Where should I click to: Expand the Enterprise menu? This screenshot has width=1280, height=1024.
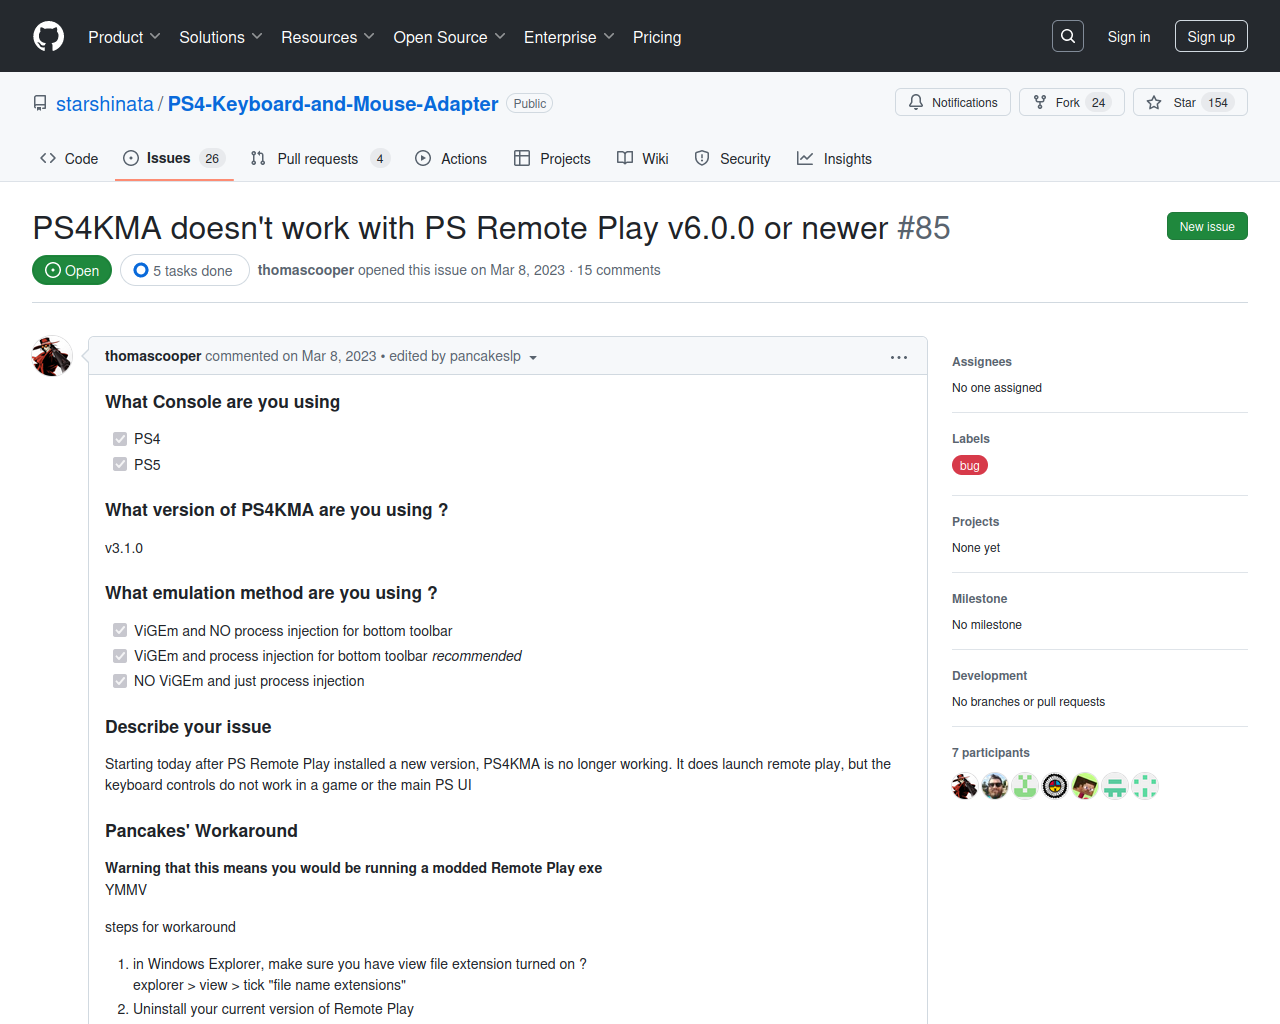click(569, 37)
